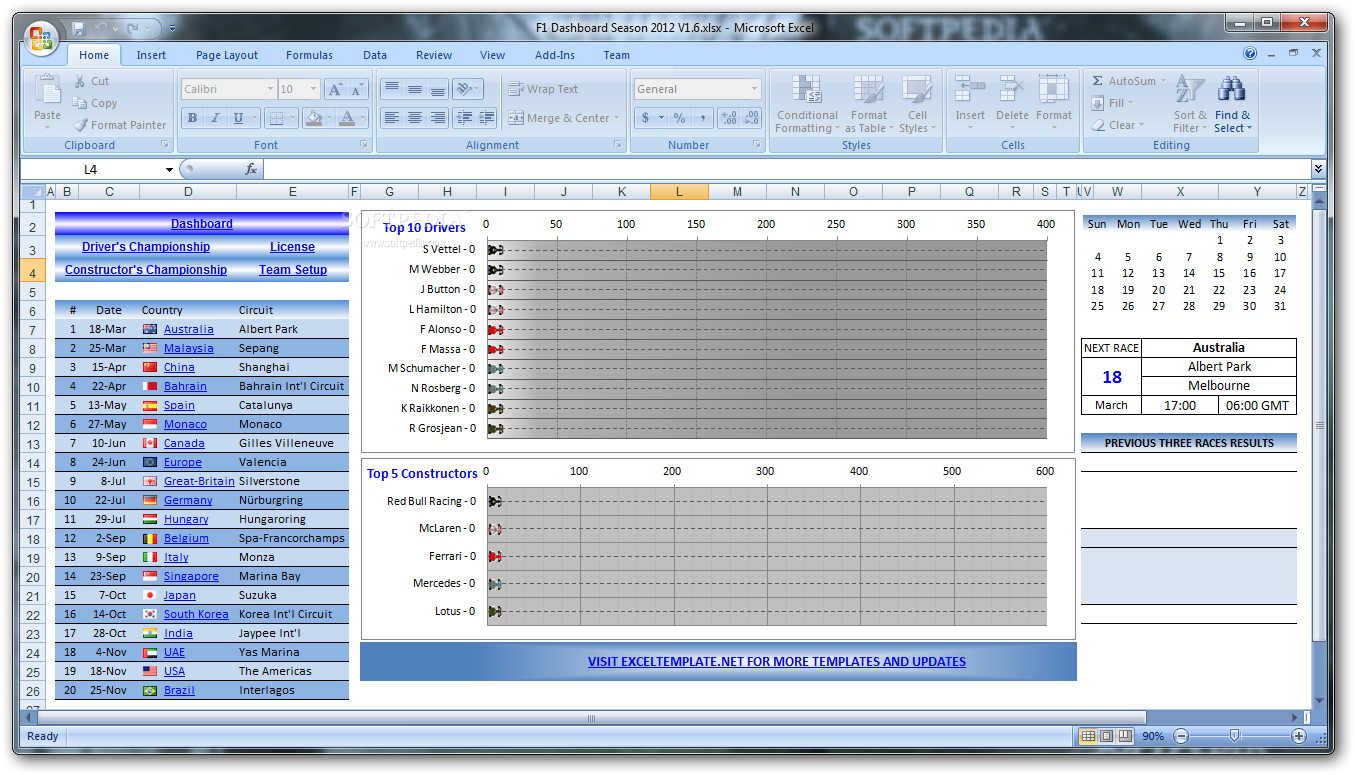The height and width of the screenshot is (775, 1355).
Task: Click the Find & Select binoculars
Action: tap(1231, 89)
